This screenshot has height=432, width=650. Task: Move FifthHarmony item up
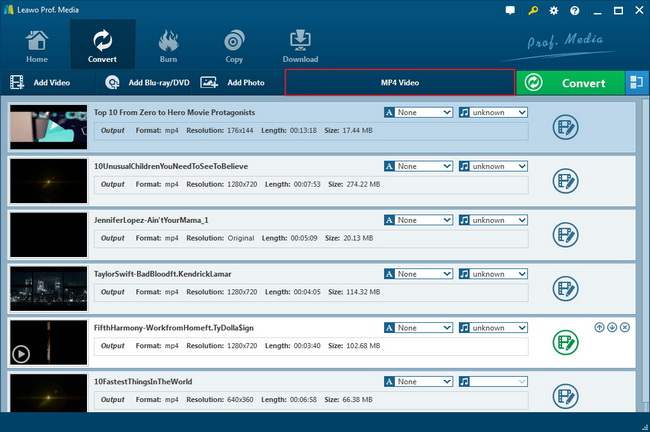coord(599,328)
